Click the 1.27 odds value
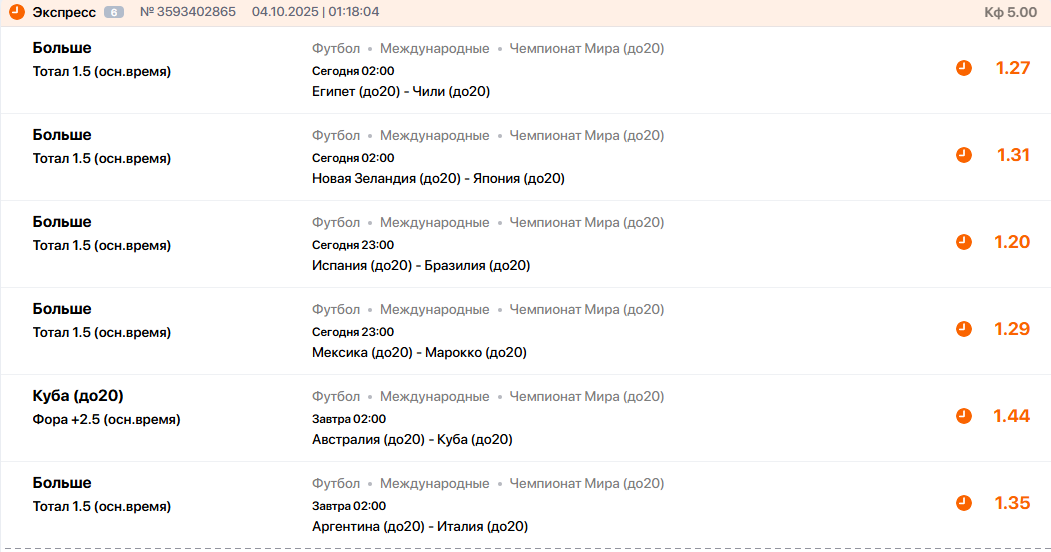The image size is (1051, 552). pyautogui.click(x=1012, y=68)
